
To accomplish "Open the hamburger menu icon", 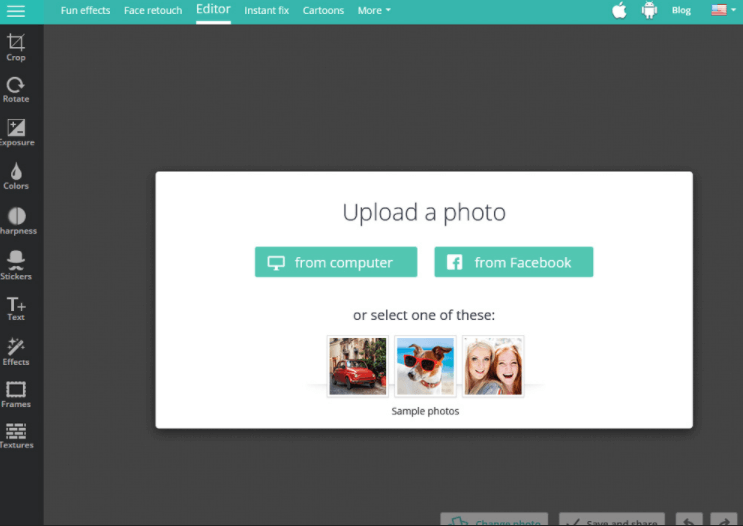I will (x=16, y=10).
